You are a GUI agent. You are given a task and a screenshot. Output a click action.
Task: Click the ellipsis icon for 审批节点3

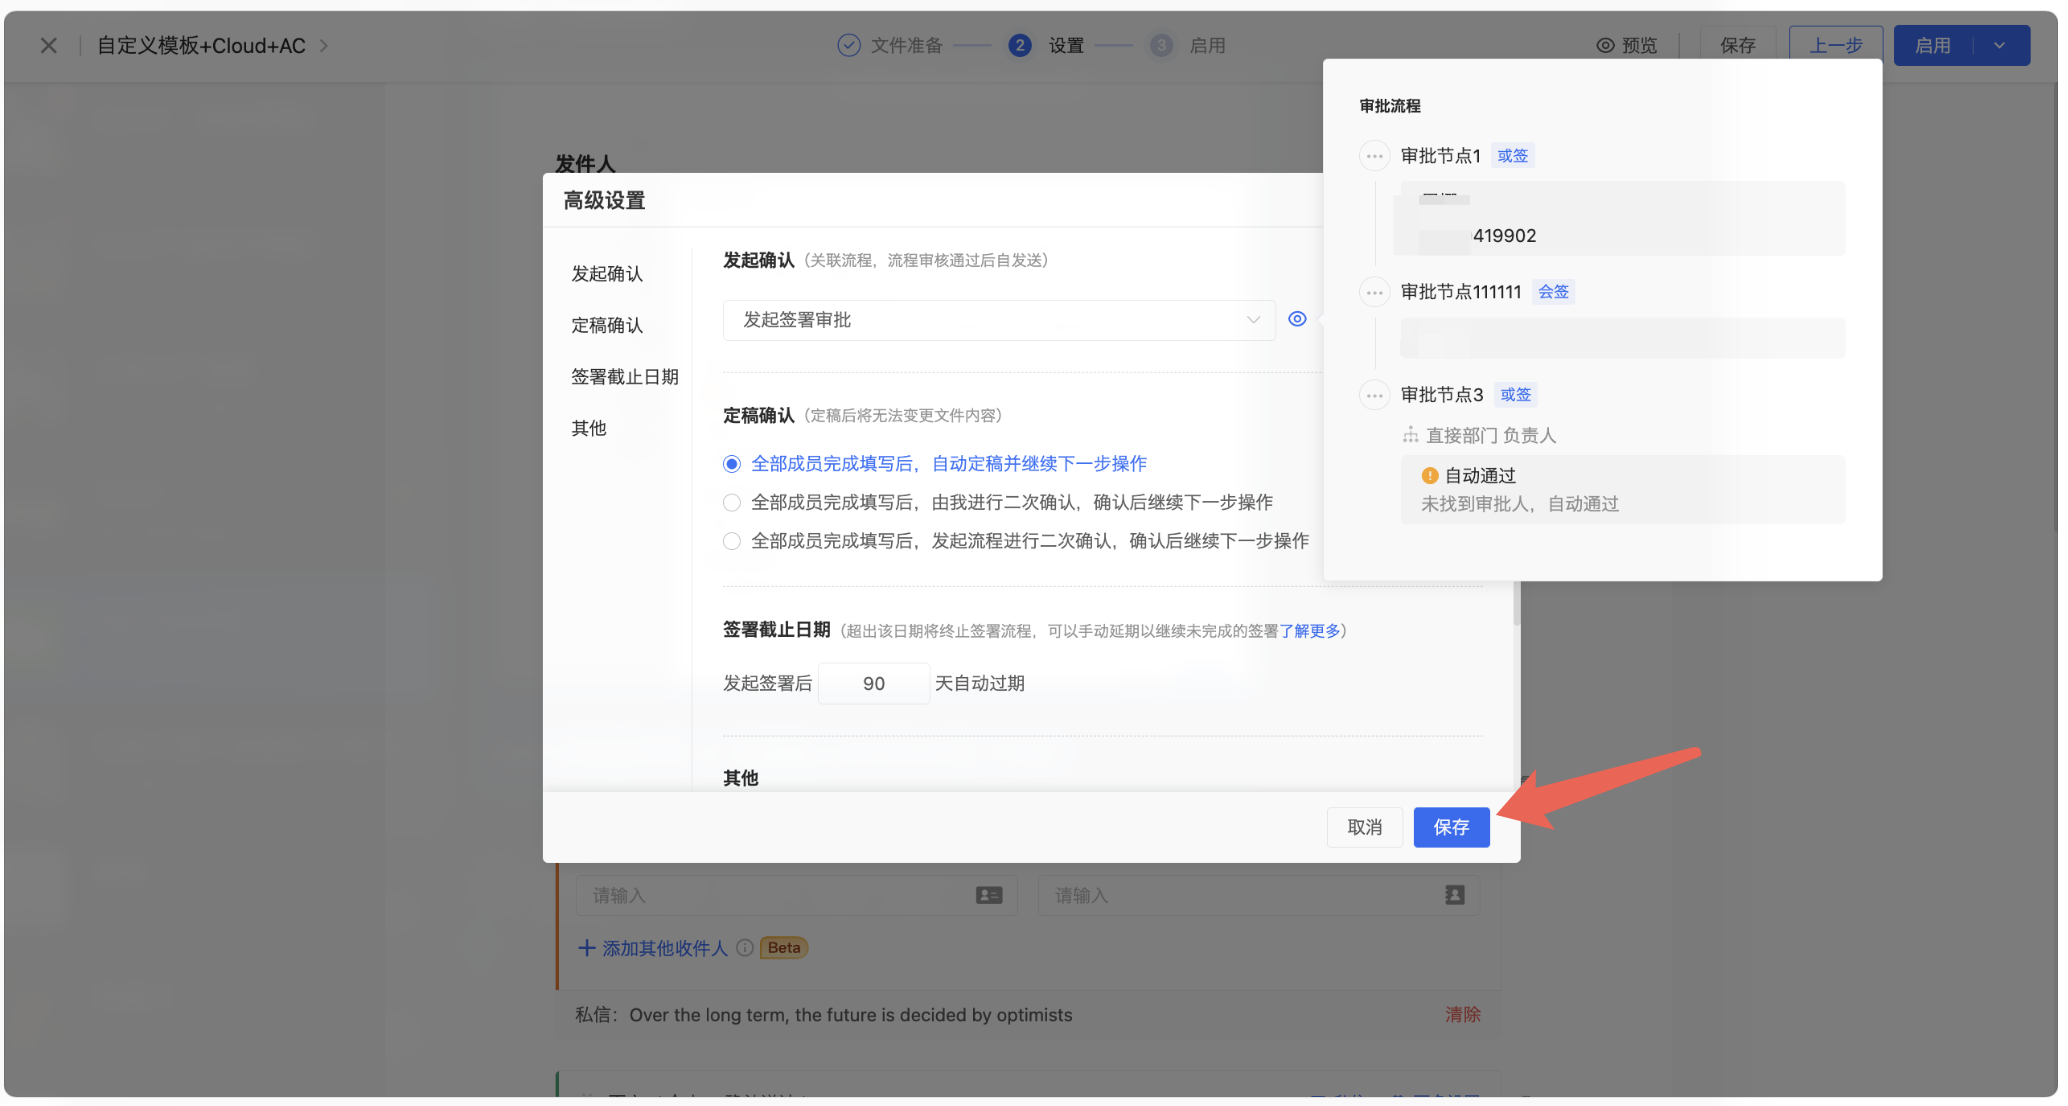pyautogui.click(x=1375, y=395)
